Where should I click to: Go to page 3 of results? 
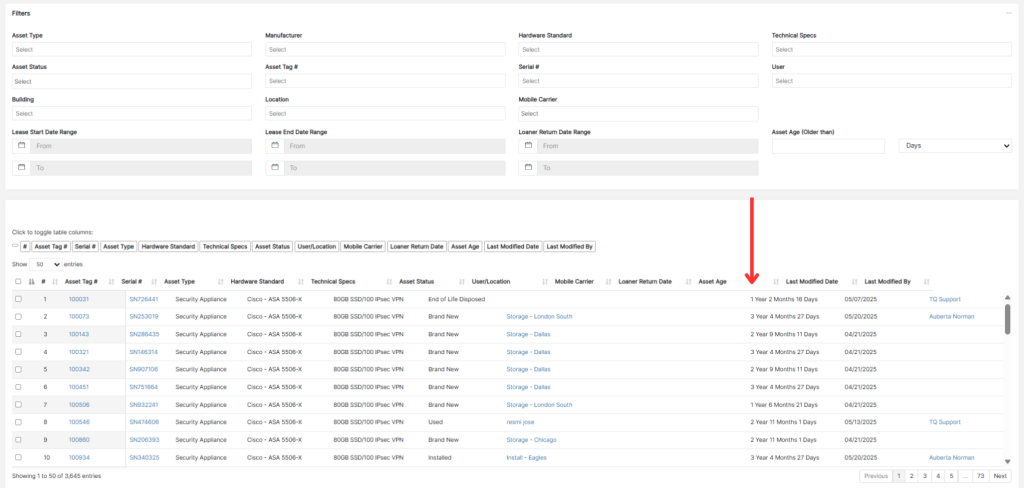[x=924, y=476]
